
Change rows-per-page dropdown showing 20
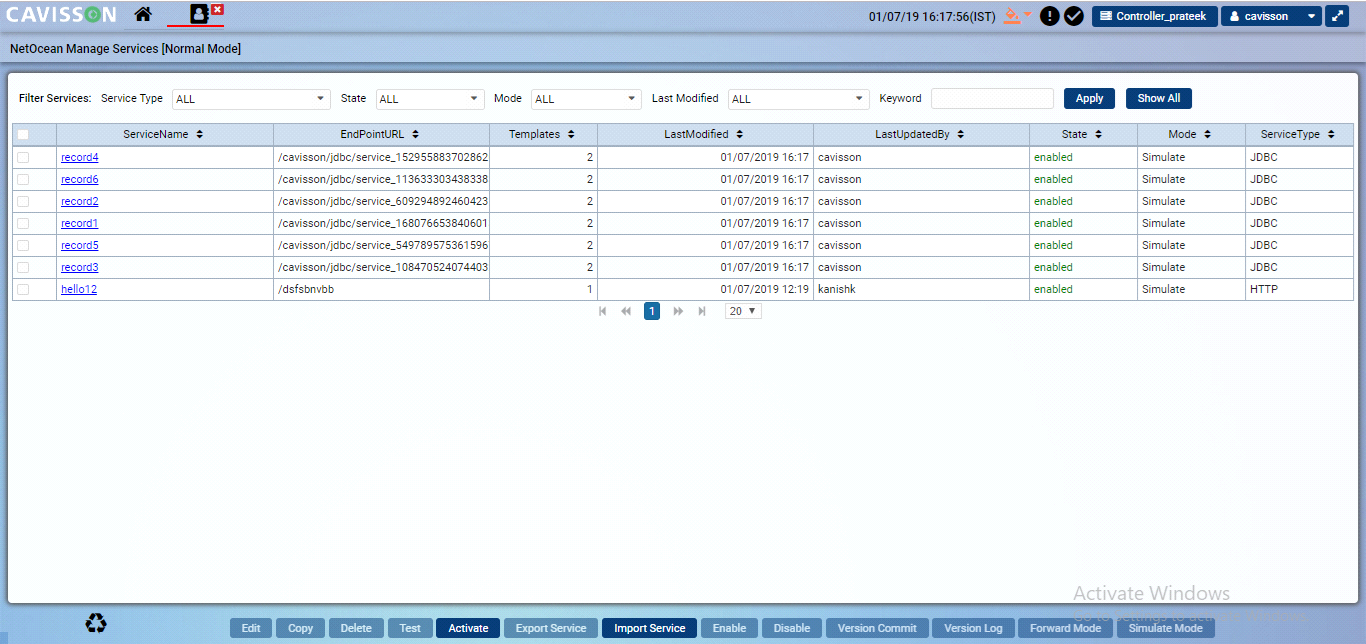point(743,312)
